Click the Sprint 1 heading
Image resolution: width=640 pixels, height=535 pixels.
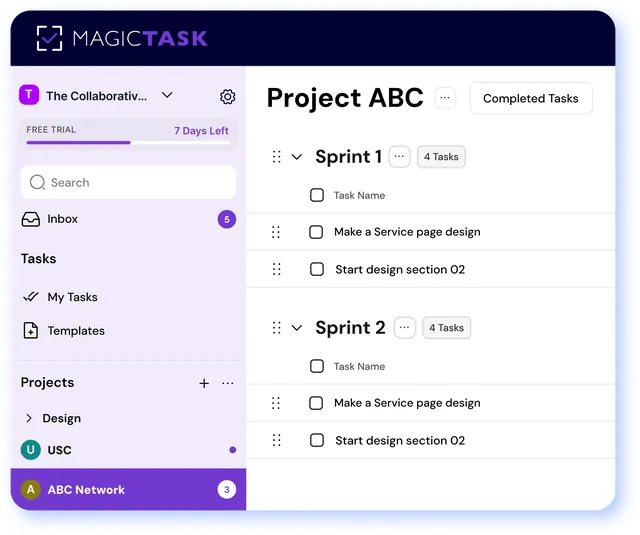point(348,157)
